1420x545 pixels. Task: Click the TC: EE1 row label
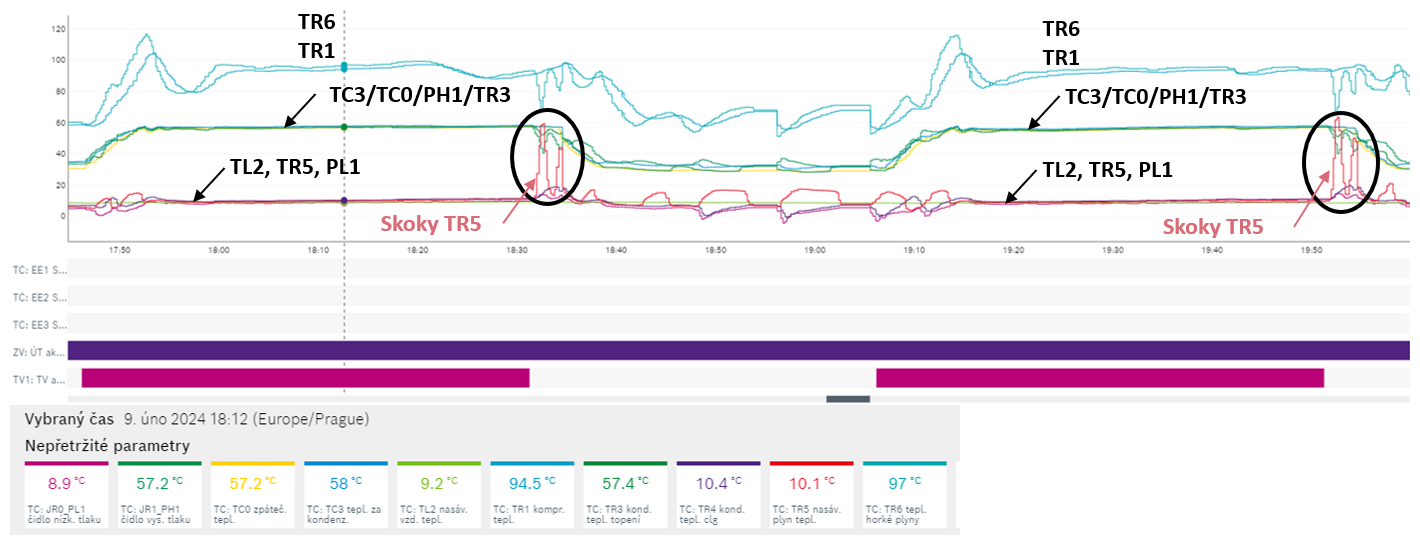point(39,270)
